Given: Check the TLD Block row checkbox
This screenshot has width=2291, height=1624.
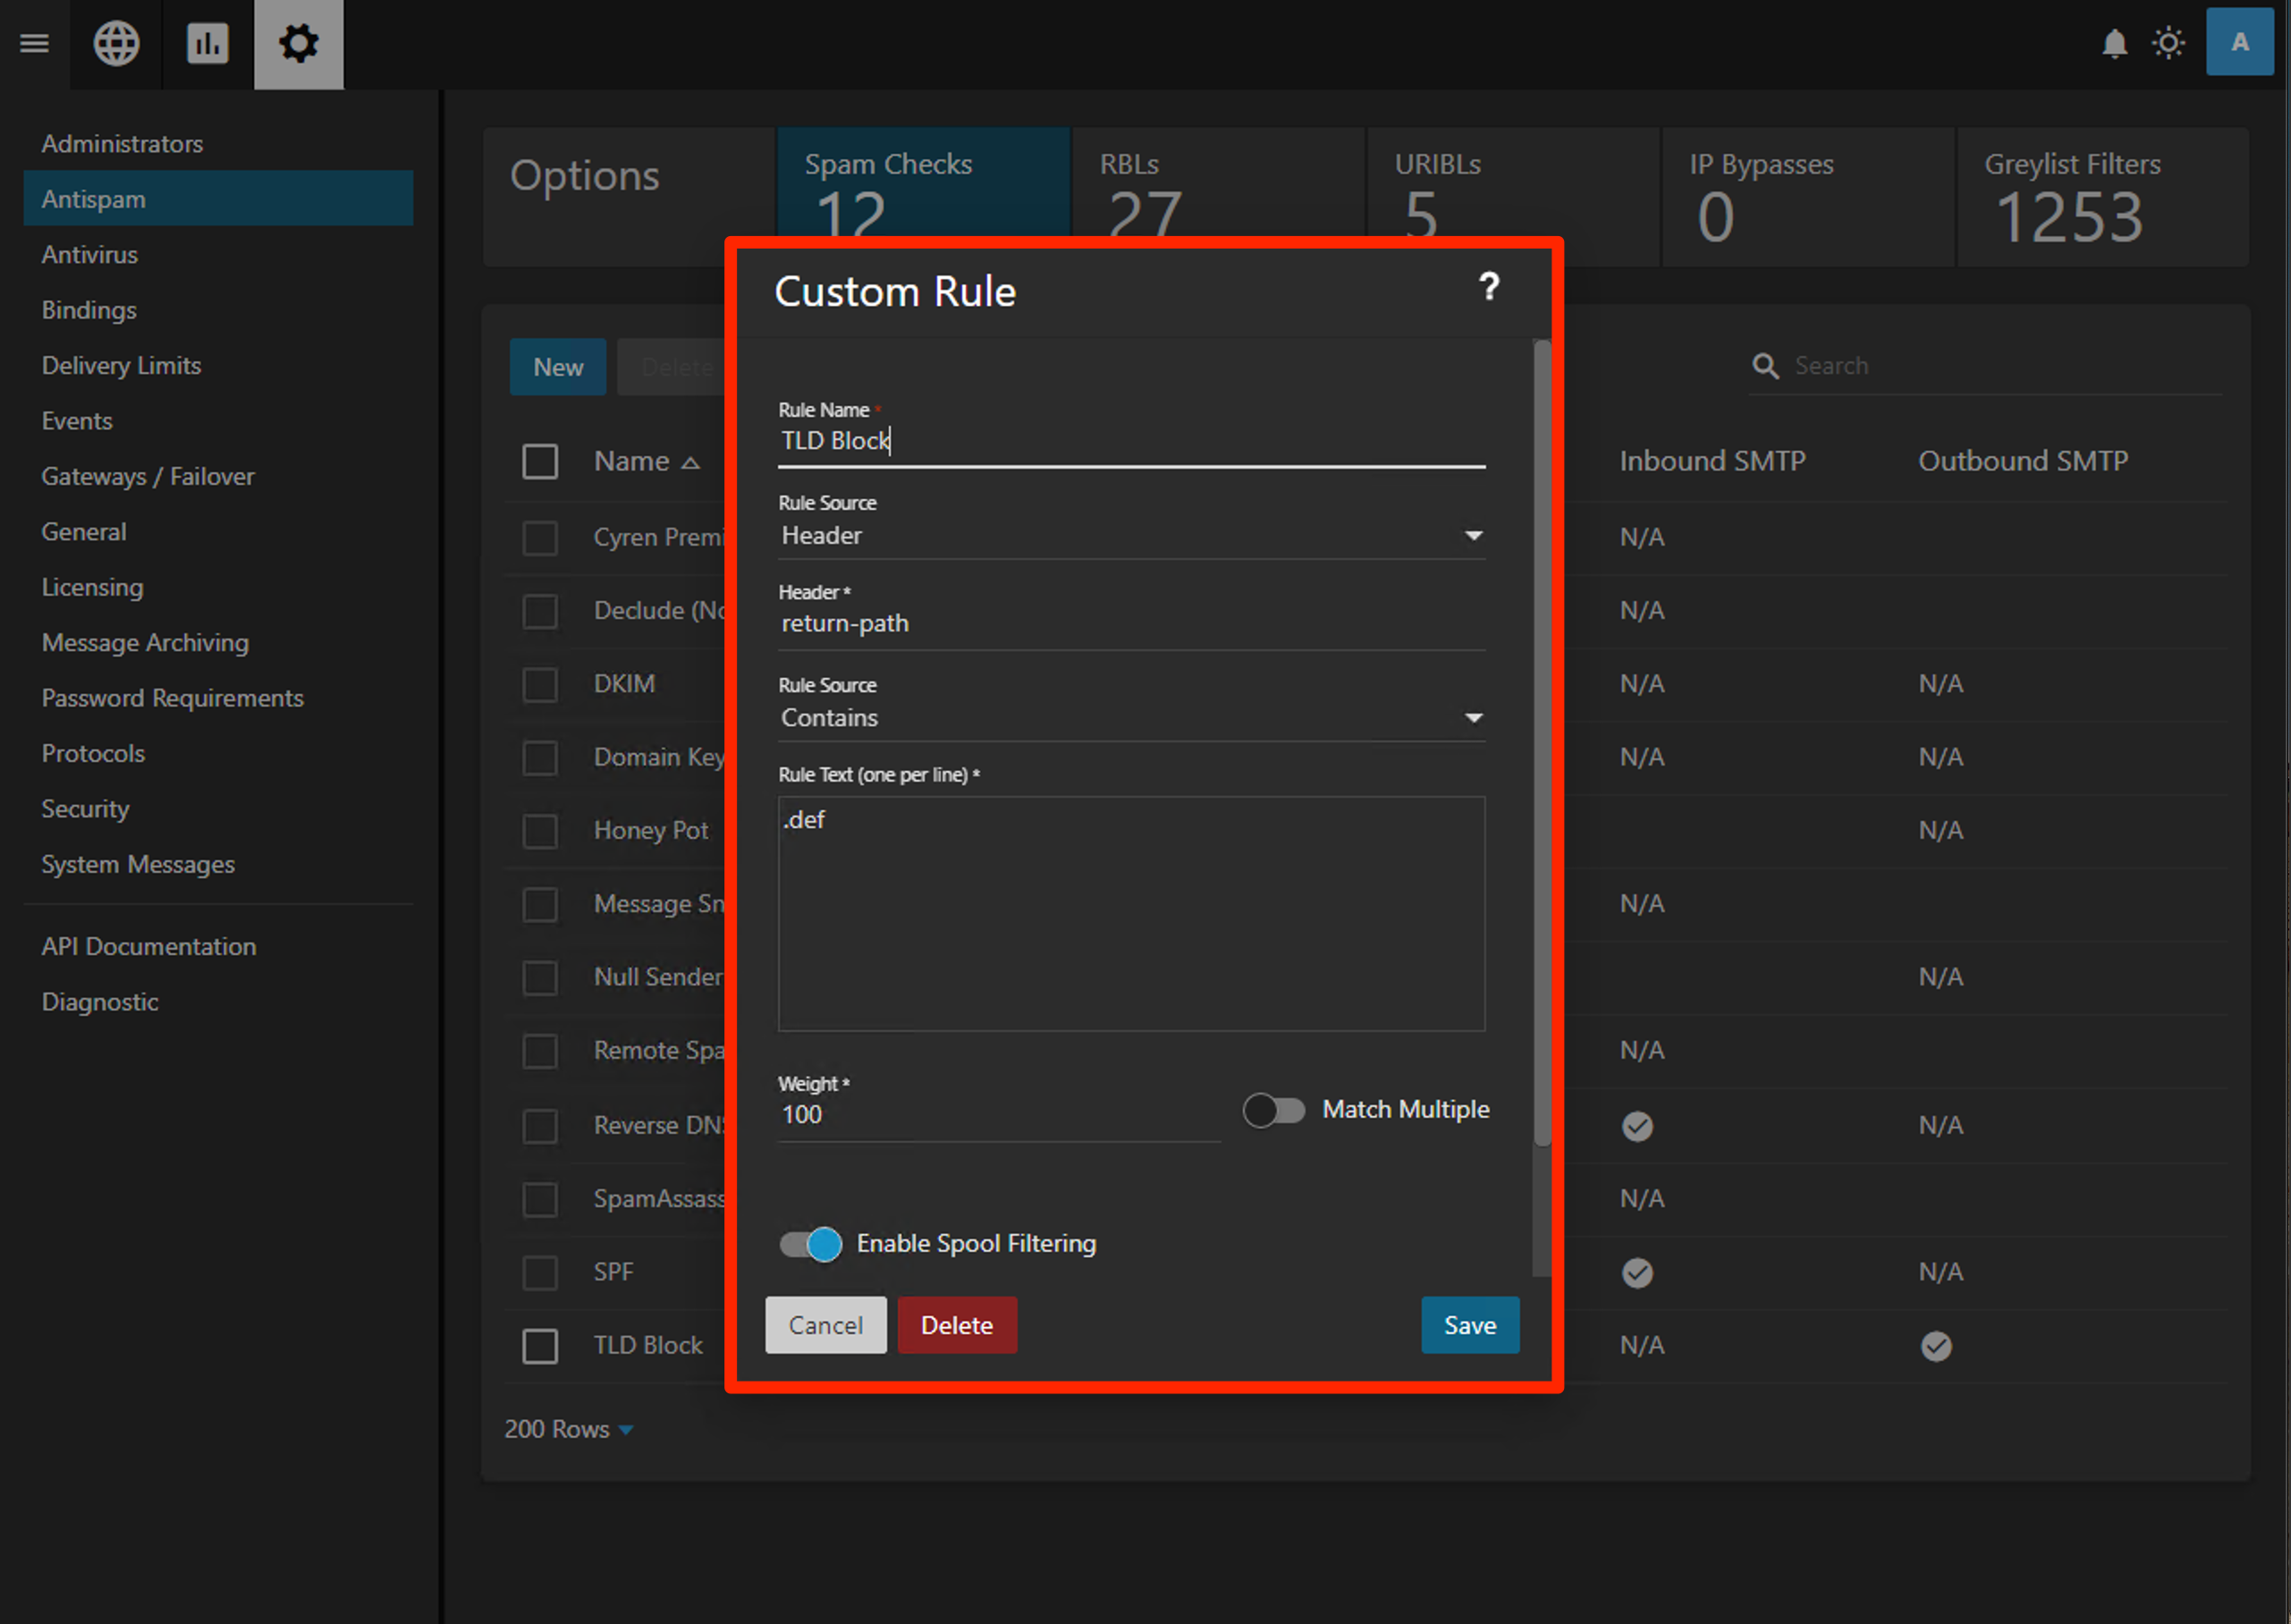Looking at the screenshot, I should [x=540, y=1346].
